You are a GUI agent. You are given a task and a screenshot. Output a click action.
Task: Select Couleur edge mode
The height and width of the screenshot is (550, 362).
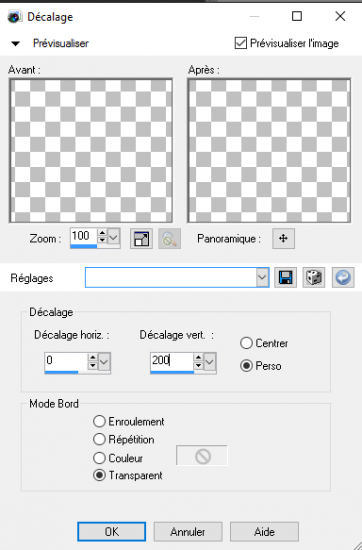(x=99, y=458)
